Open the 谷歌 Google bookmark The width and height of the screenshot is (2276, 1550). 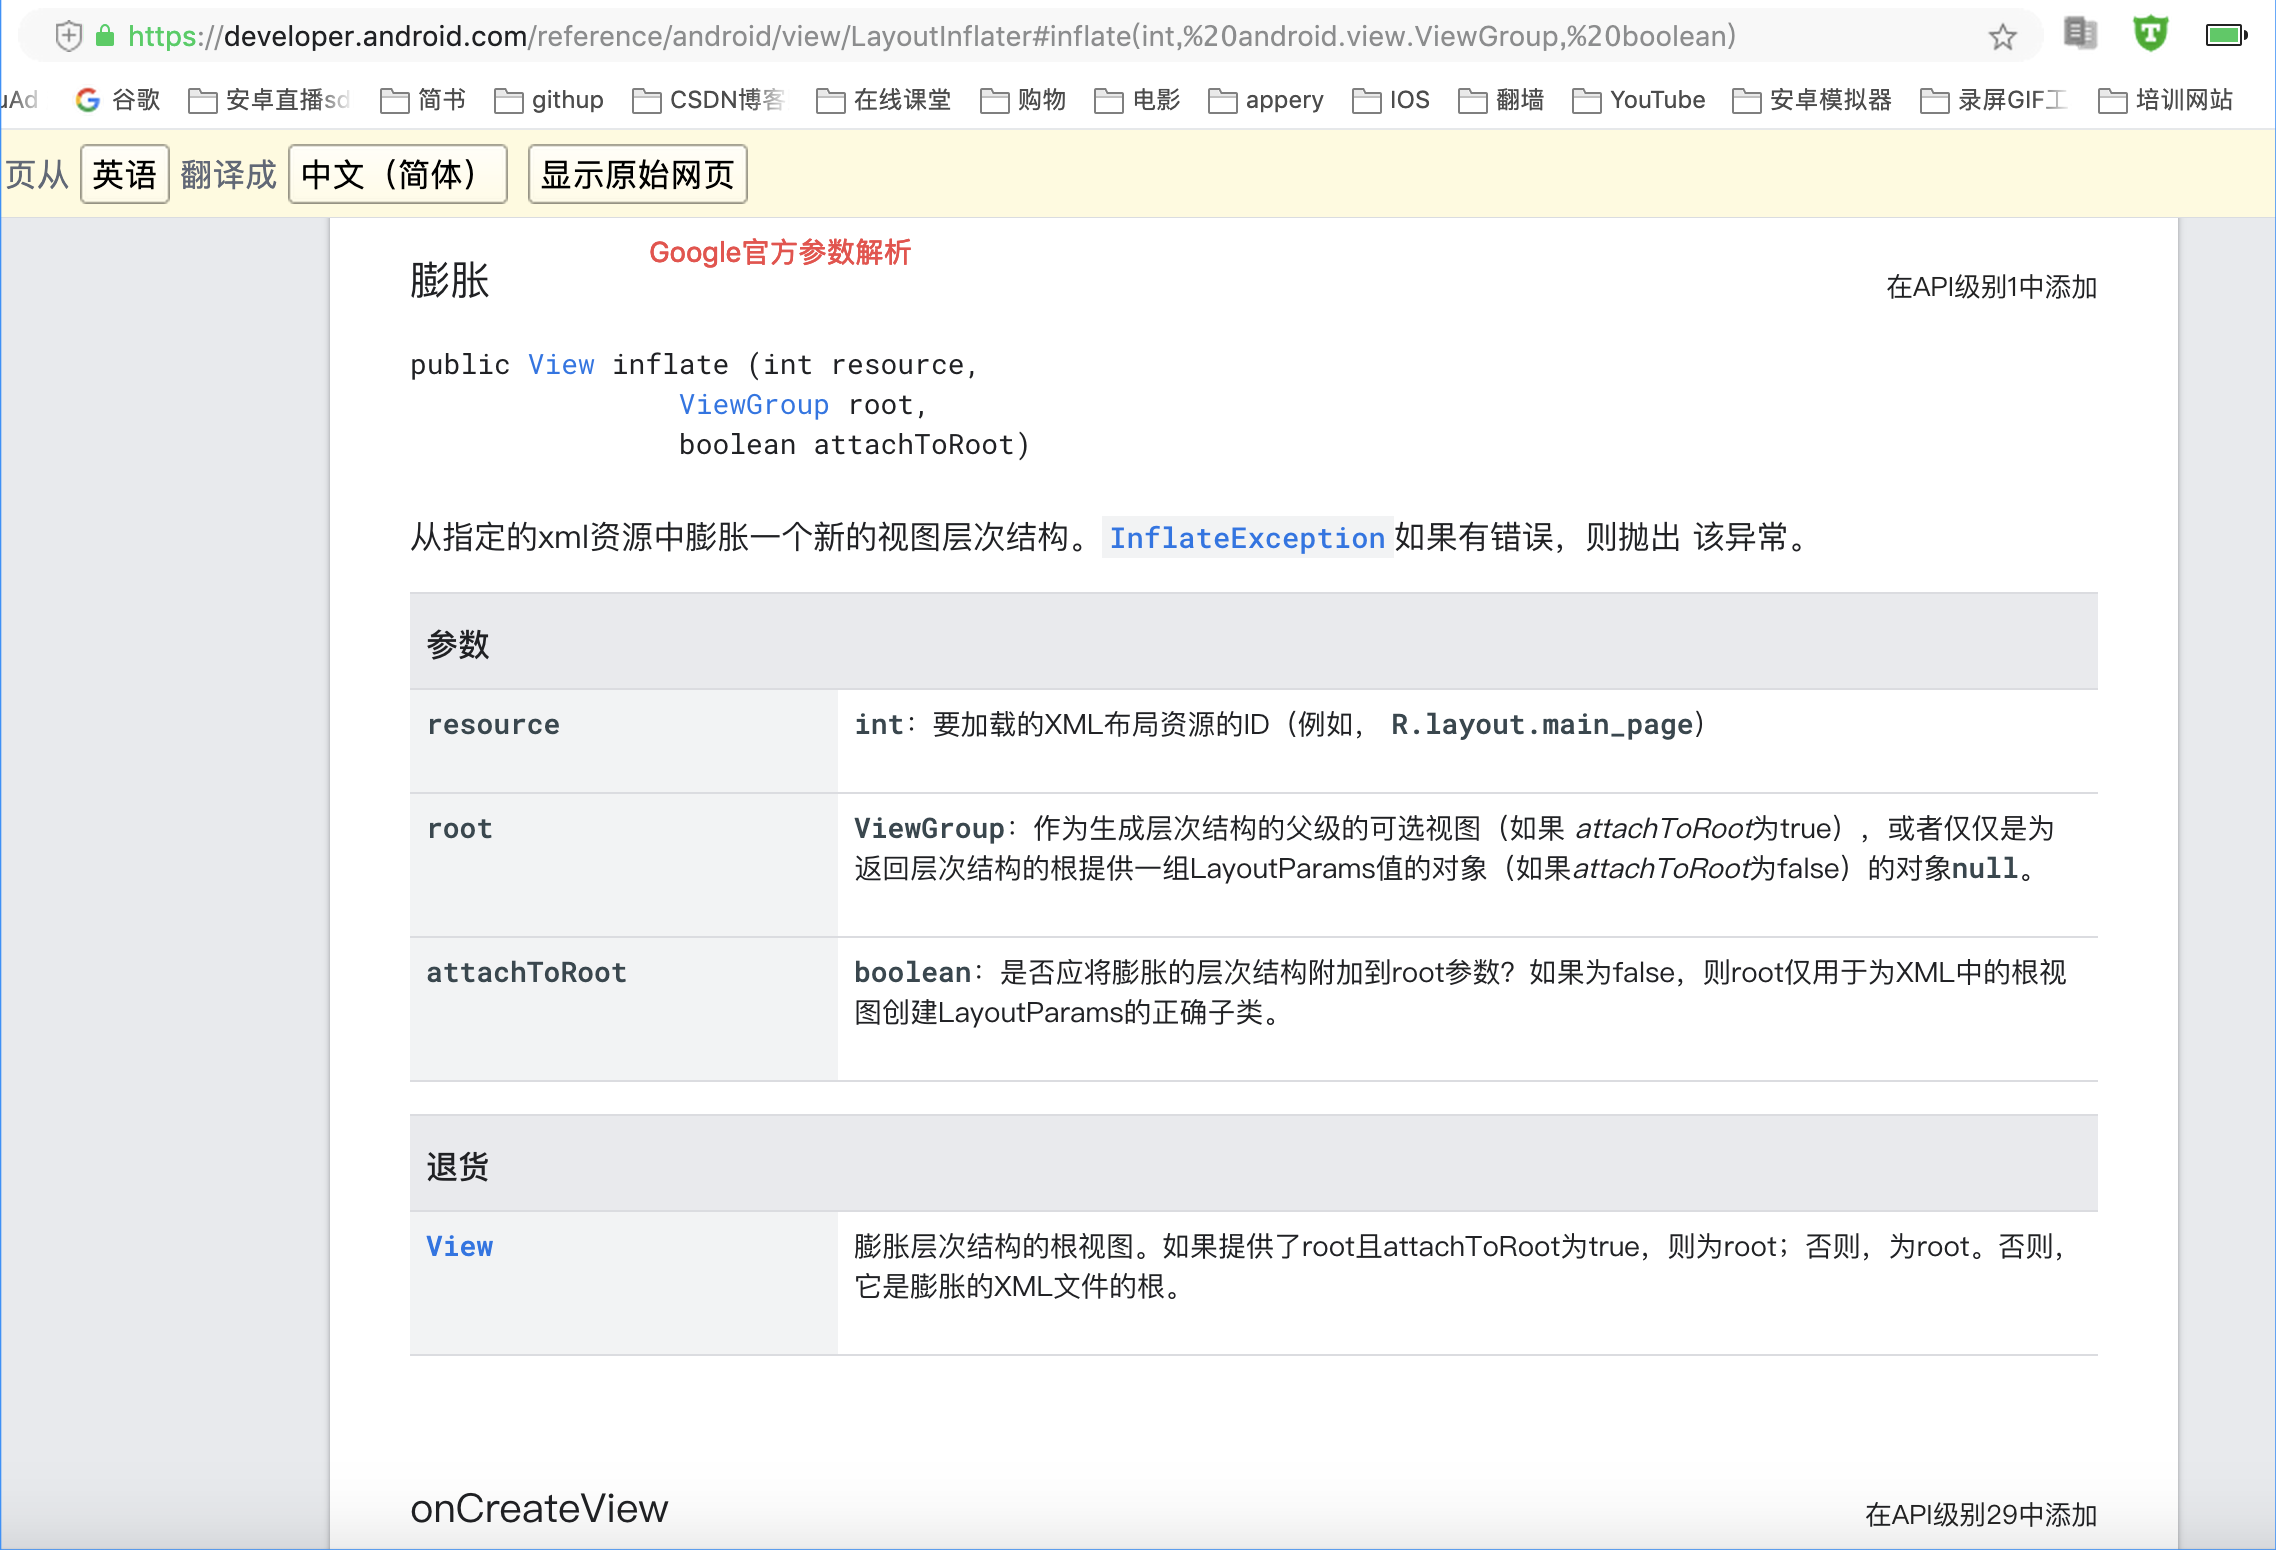[118, 100]
